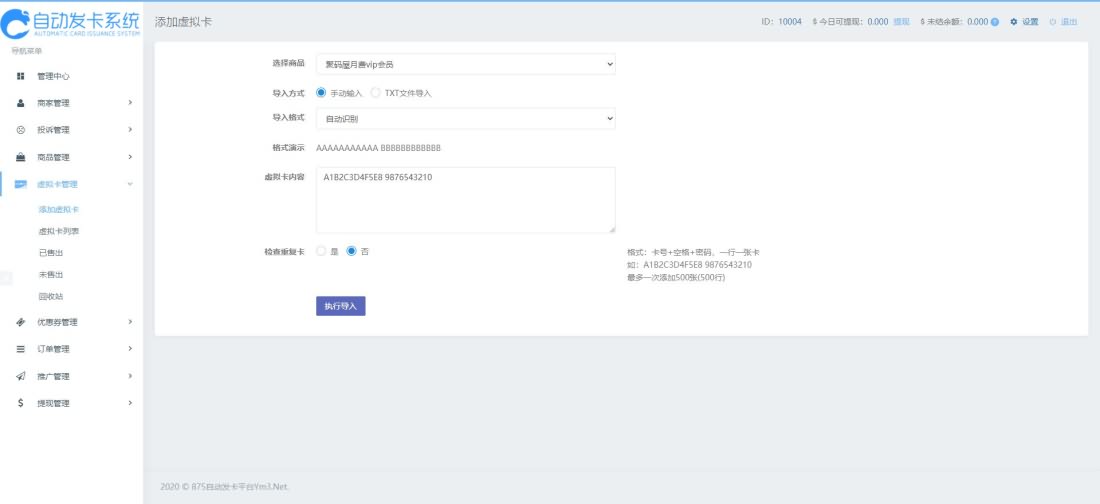
Task: Click the 提现 link in header
Action: pos(901,22)
